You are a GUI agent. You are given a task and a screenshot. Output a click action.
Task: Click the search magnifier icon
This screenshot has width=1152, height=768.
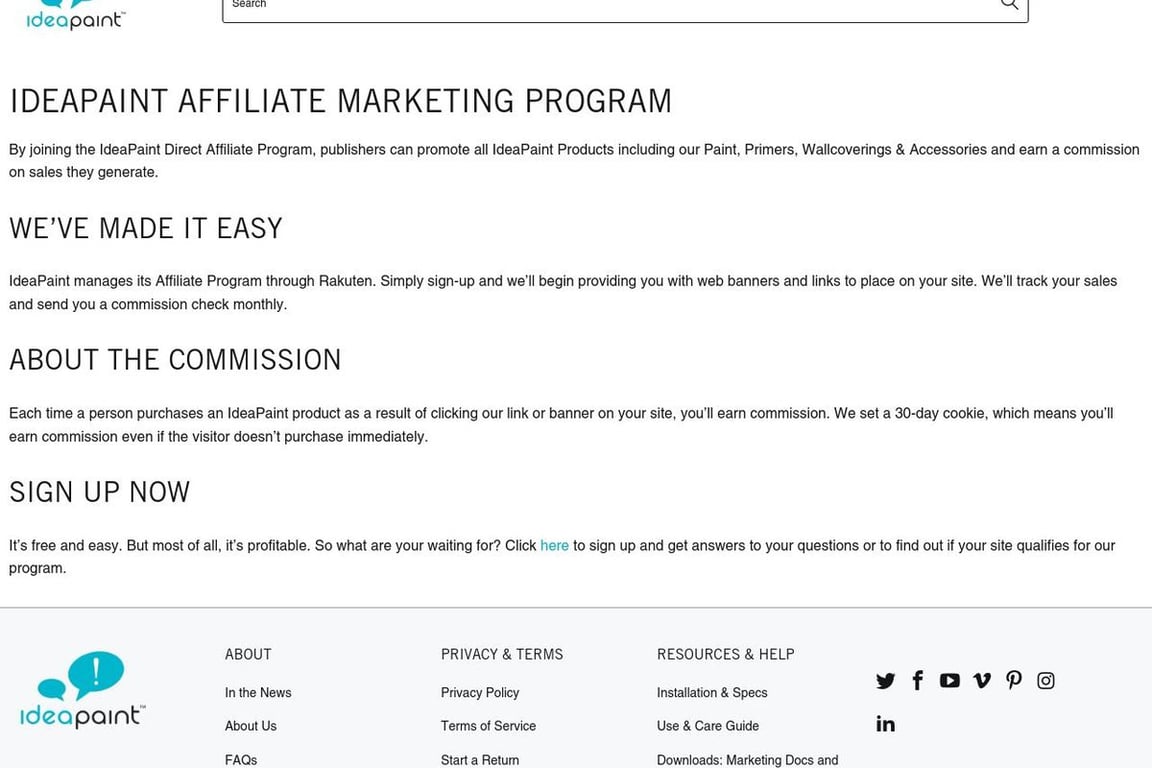tap(1009, 5)
